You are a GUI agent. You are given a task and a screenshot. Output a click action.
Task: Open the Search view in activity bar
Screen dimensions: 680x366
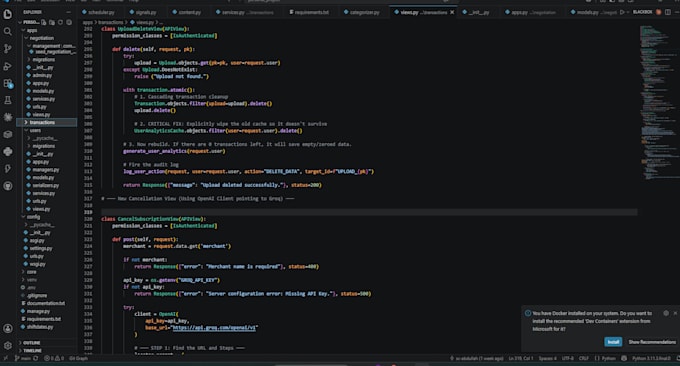7,32
